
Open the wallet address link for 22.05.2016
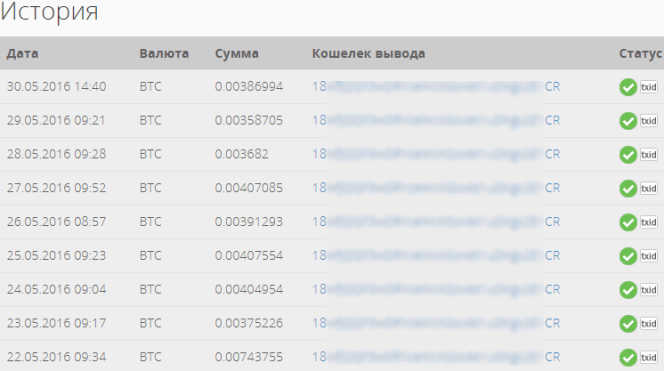click(x=436, y=357)
